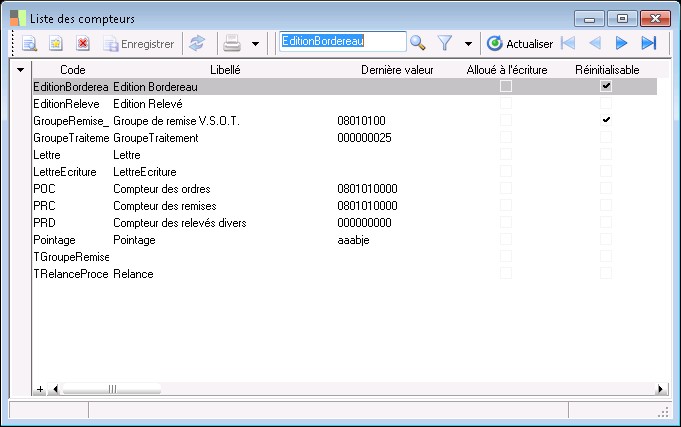Viewport: 681px width, 427px height.
Task: Click the printer icon
Action: (232, 43)
